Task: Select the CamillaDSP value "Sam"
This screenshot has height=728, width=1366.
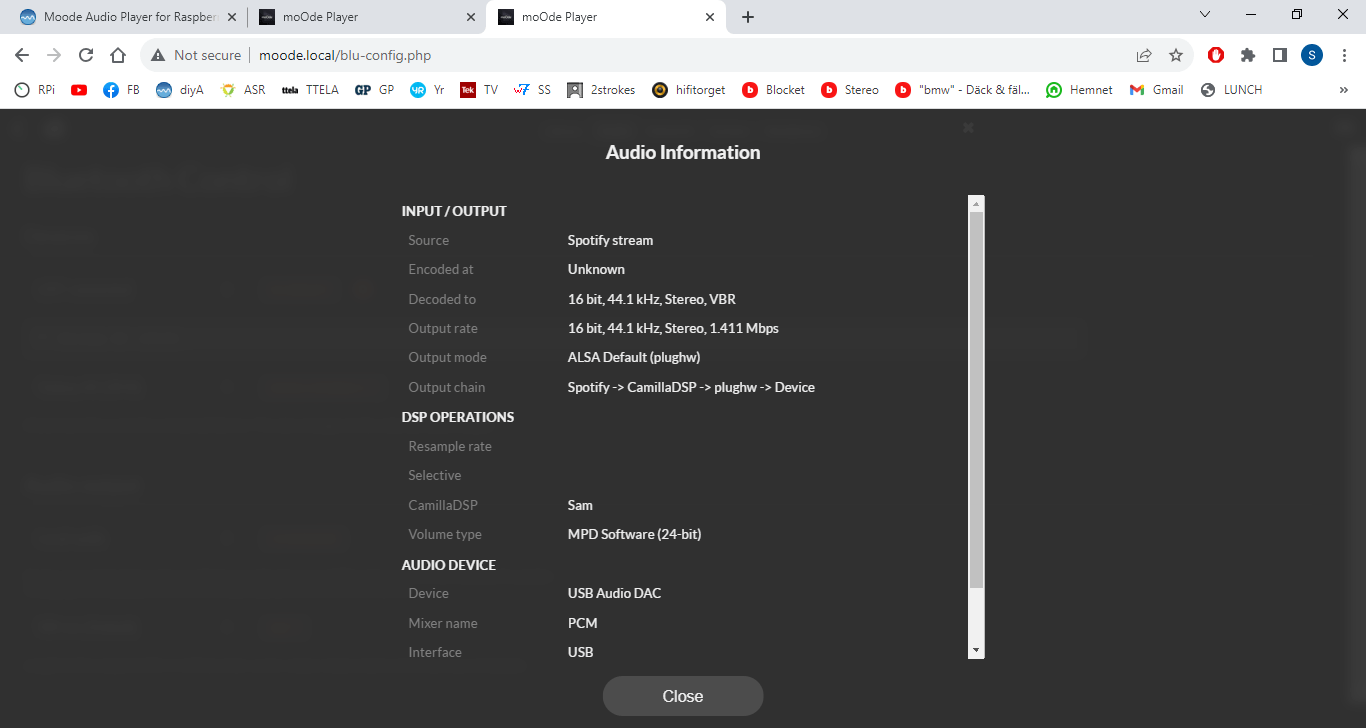Action: (x=580, y=505)
